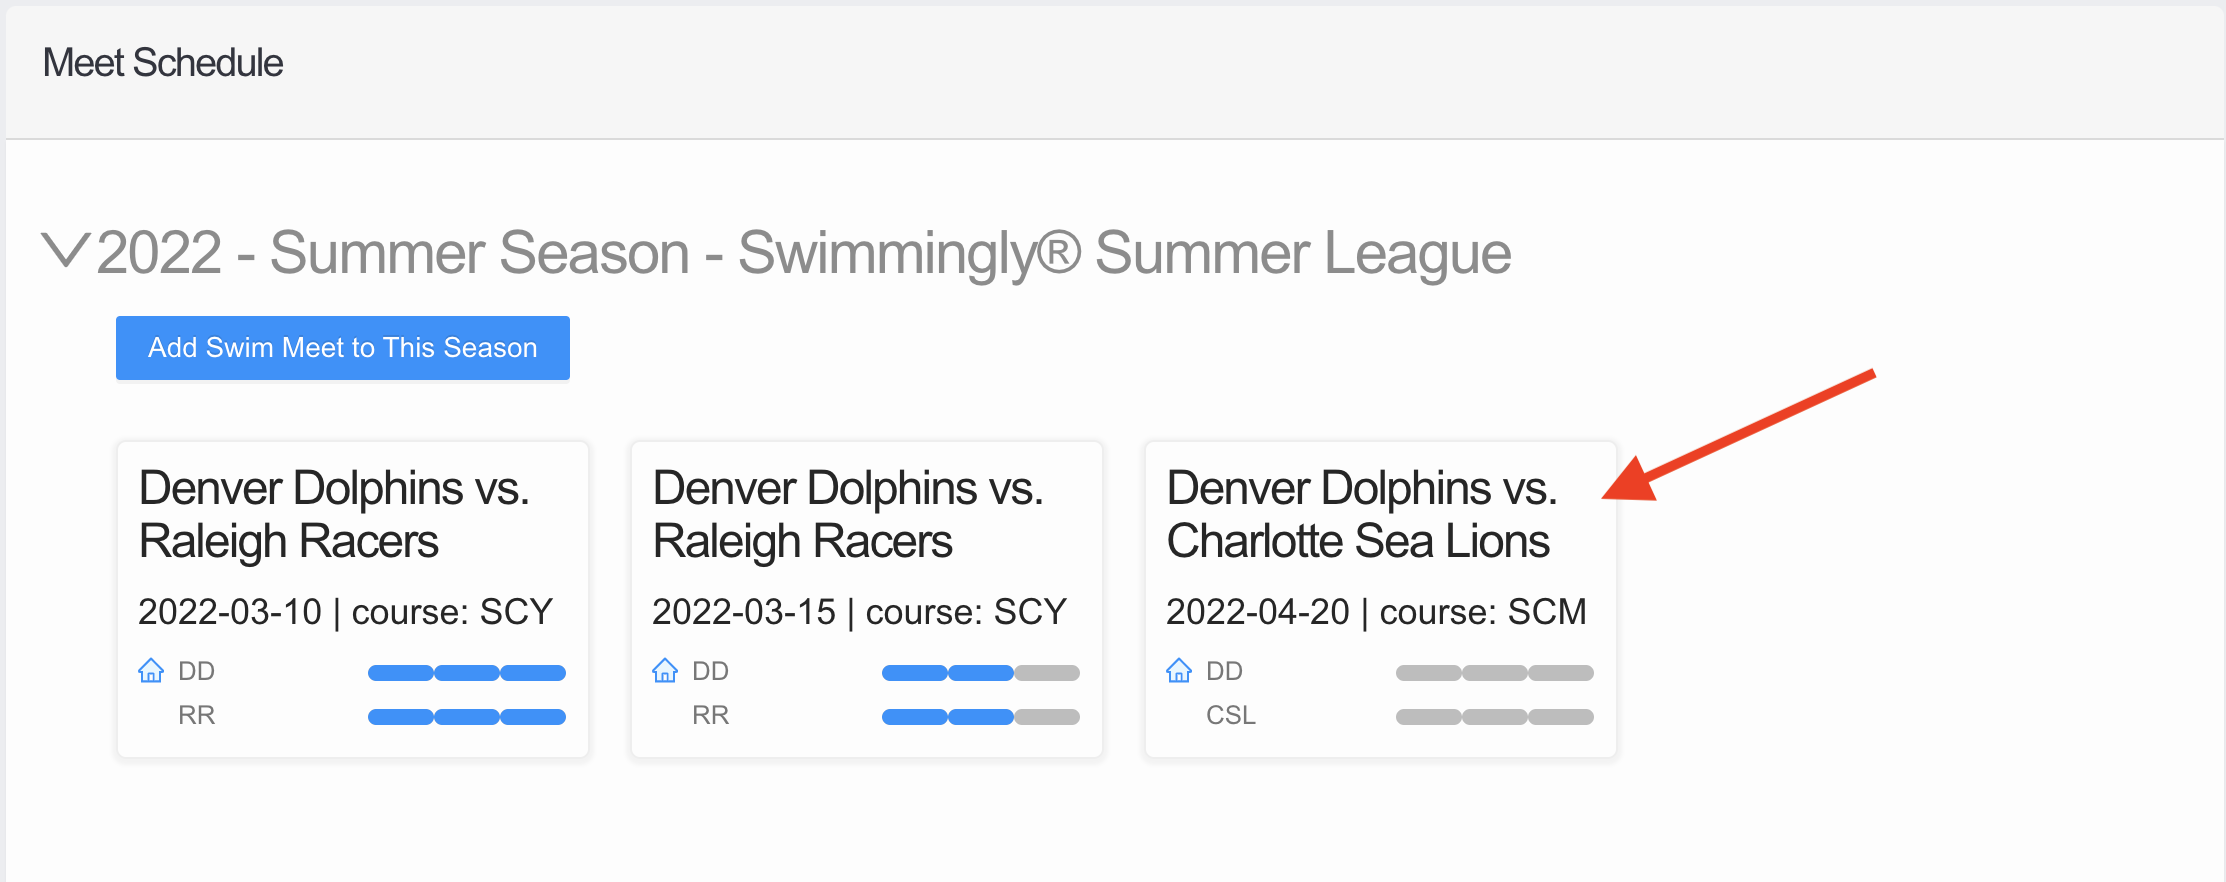This screenshot has width=2226, height=882.
Task: Click the first blue progress segment for DD on March 10 meet
Action: (400, 672)
